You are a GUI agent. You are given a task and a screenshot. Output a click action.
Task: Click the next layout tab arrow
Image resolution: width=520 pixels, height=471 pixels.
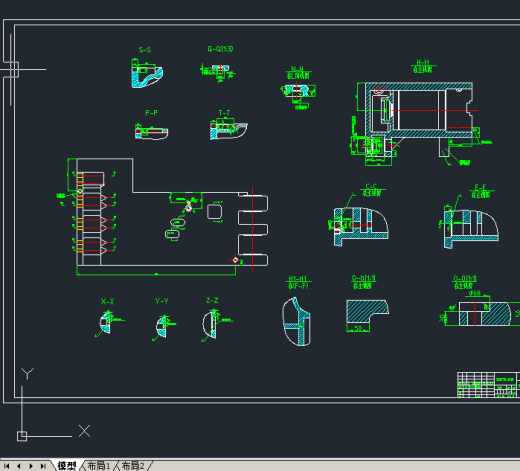tap(31, 466)
